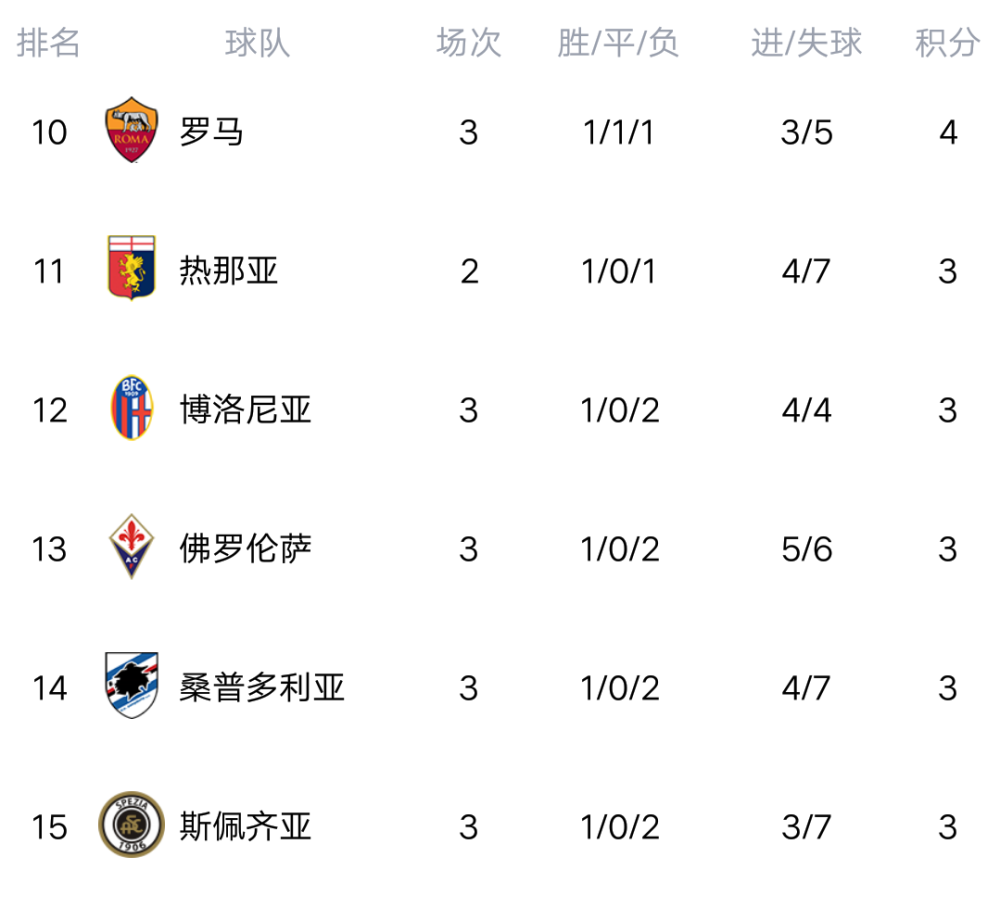Click the Fiorentina club crest
1000x907 pixels.
pos(132,548)
